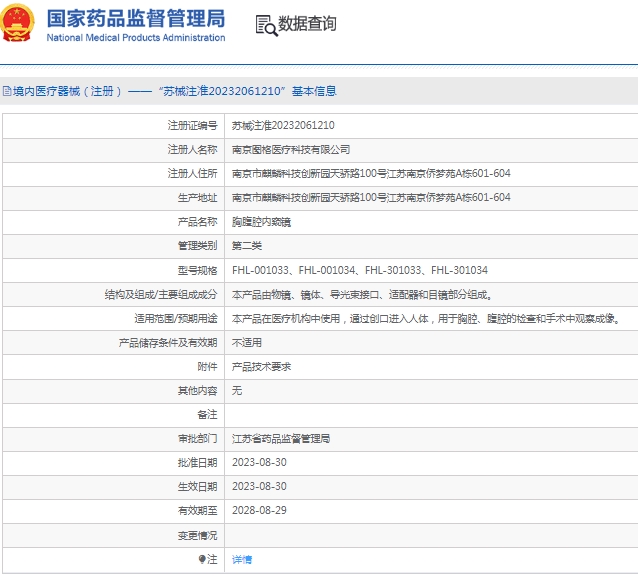Image resolution: width=638 pixels, height=582 pixels.
Task: Click the 无 value in 其他内容 row
Action: [x=237, y=391]
